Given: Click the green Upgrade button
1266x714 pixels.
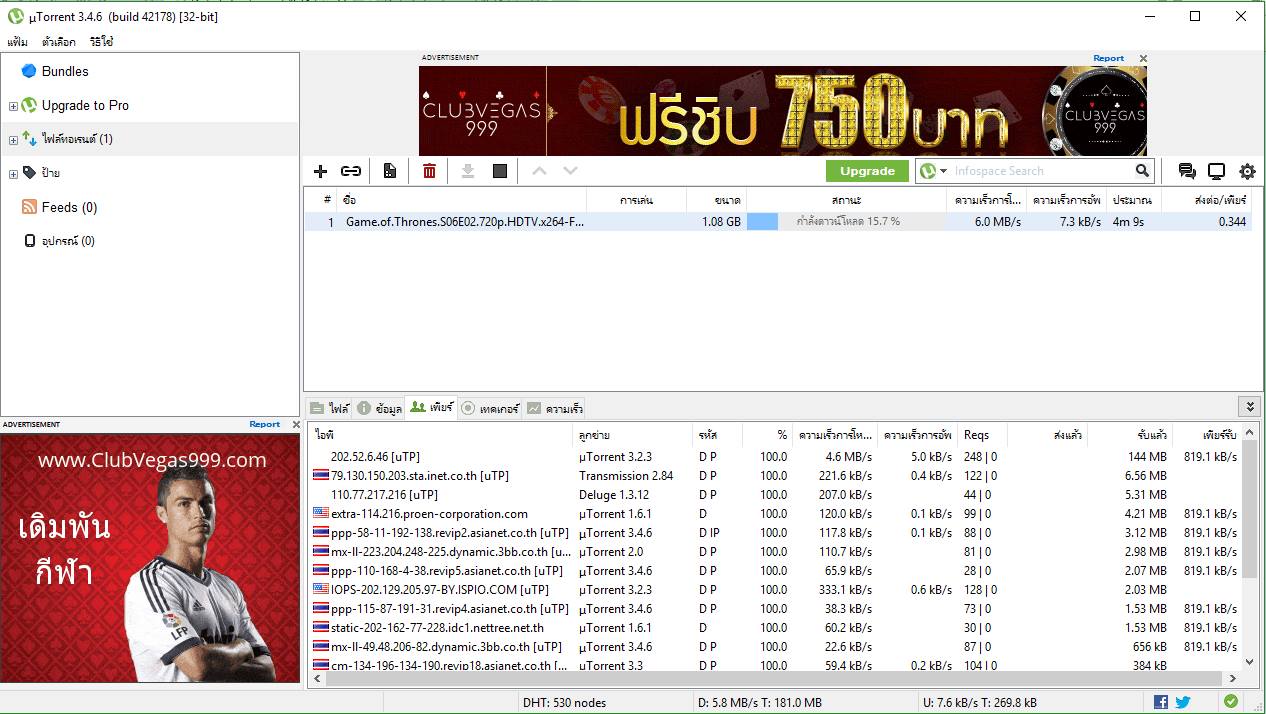Looking at the screenshot, I should coord(867,171).
